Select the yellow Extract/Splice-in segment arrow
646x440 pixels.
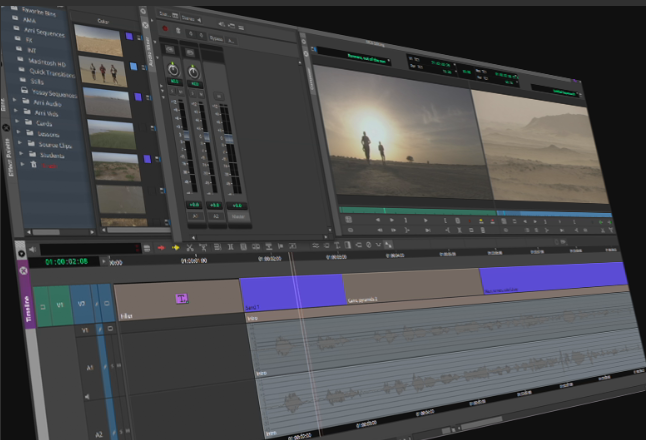176,248
